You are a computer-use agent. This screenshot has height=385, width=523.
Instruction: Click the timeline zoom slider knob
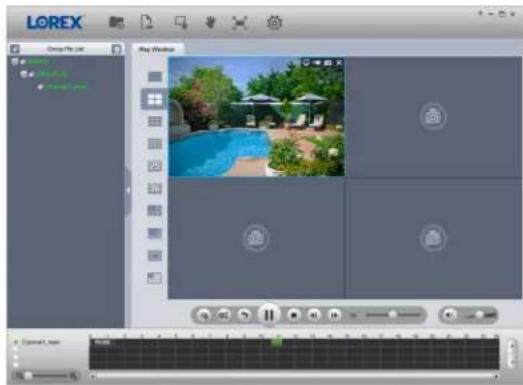28,376
